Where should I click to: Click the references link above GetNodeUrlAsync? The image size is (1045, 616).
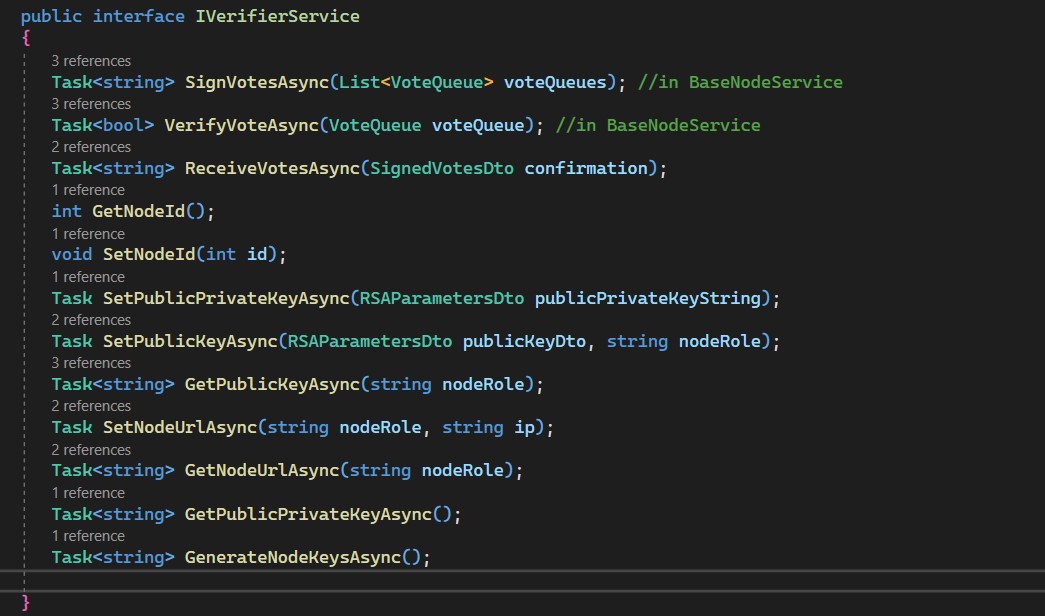click(91, 450)
